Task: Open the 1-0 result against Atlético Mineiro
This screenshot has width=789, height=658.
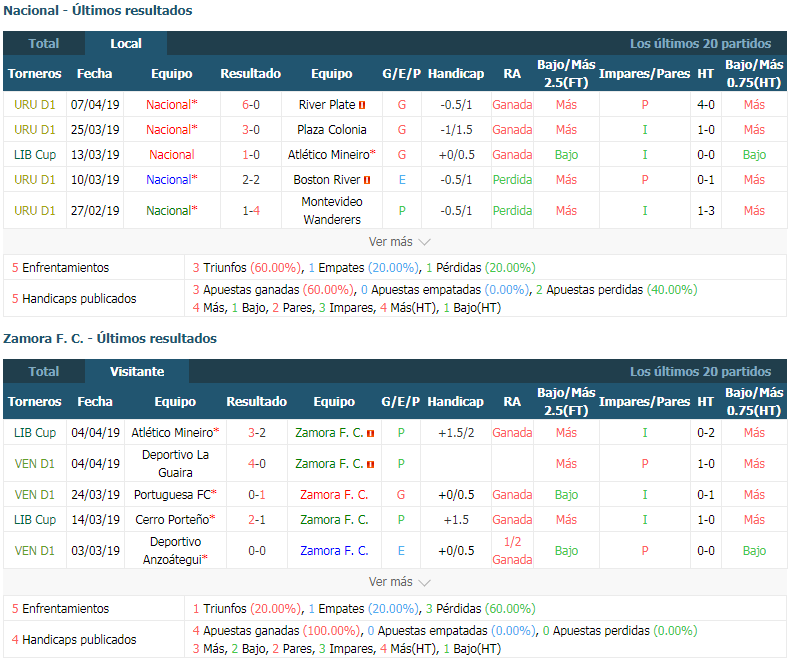Action: (x=251, y=154)
